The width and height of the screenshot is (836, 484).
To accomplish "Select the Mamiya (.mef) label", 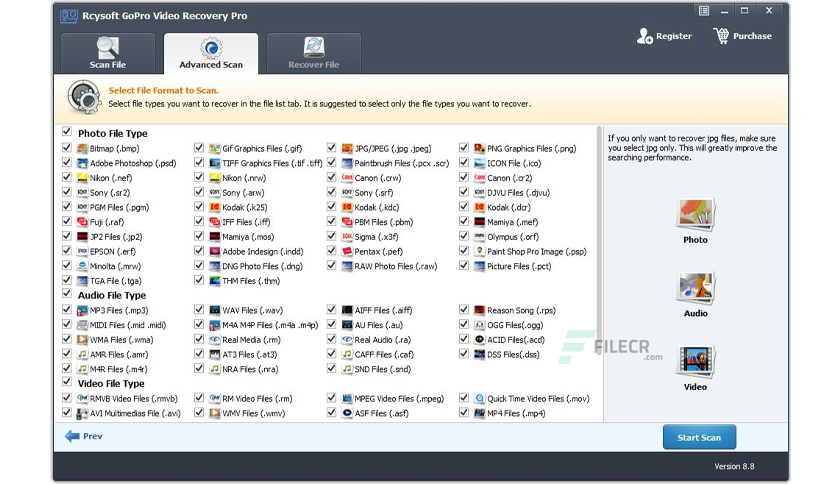I will [x=512, y=222].
